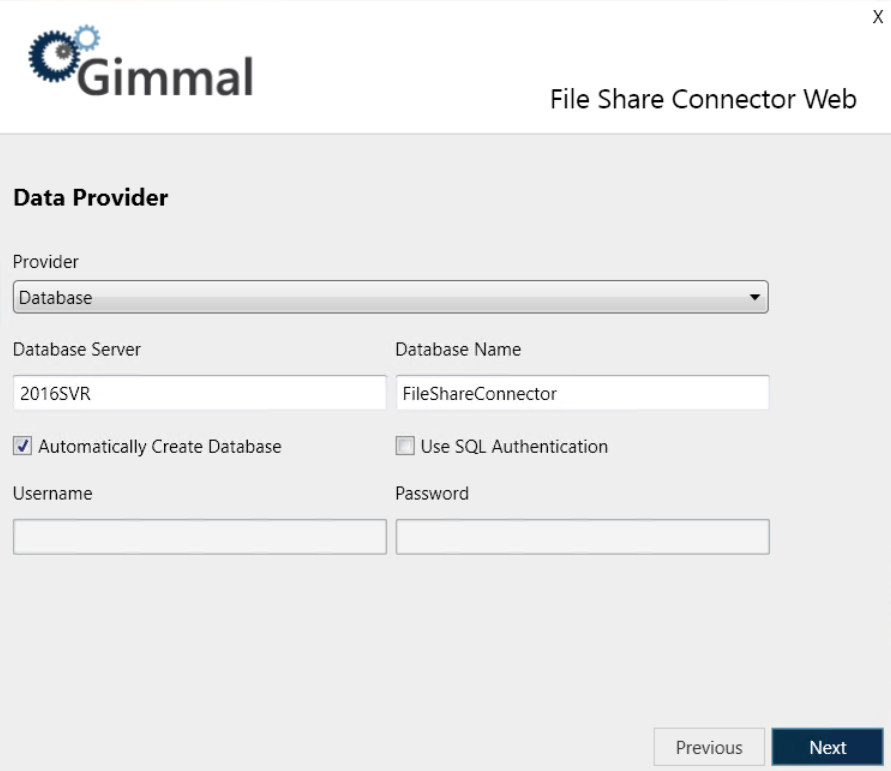Click the Data Provider heading

90,198
